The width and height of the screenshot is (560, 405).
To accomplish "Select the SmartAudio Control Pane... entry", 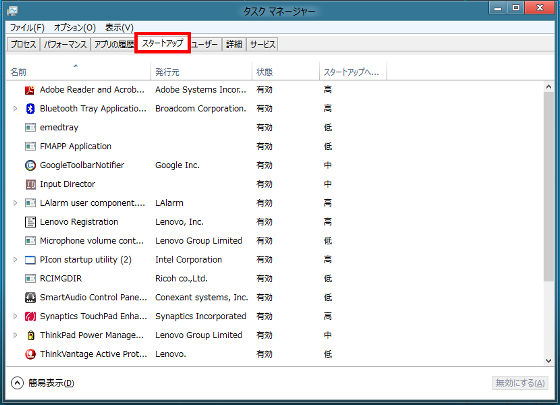I will (93, 298).
